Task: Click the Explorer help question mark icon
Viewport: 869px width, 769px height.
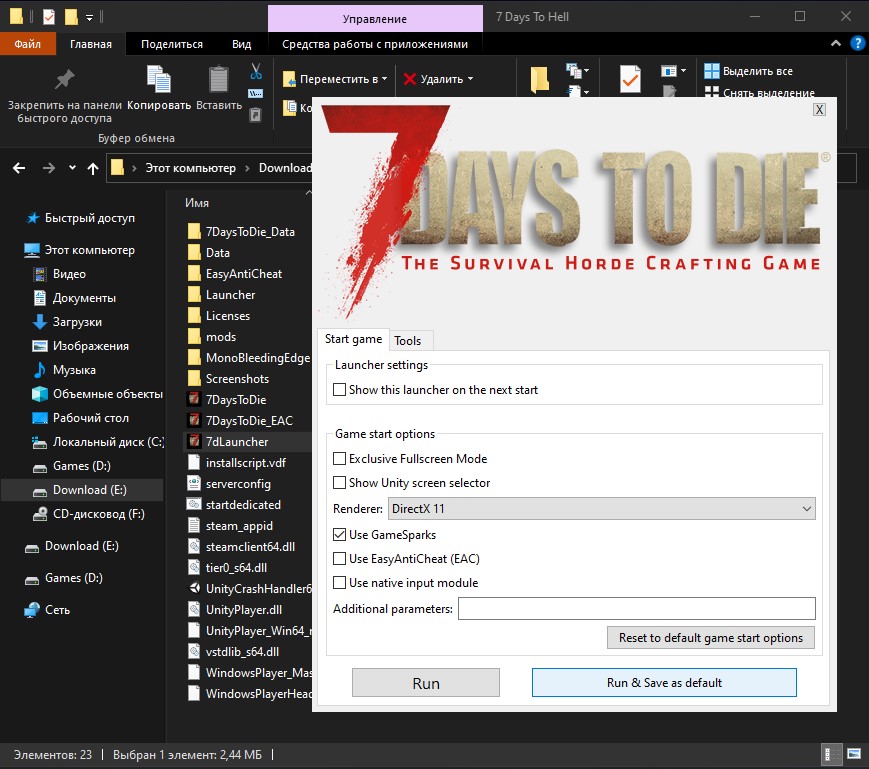Action: pos(857,43)
